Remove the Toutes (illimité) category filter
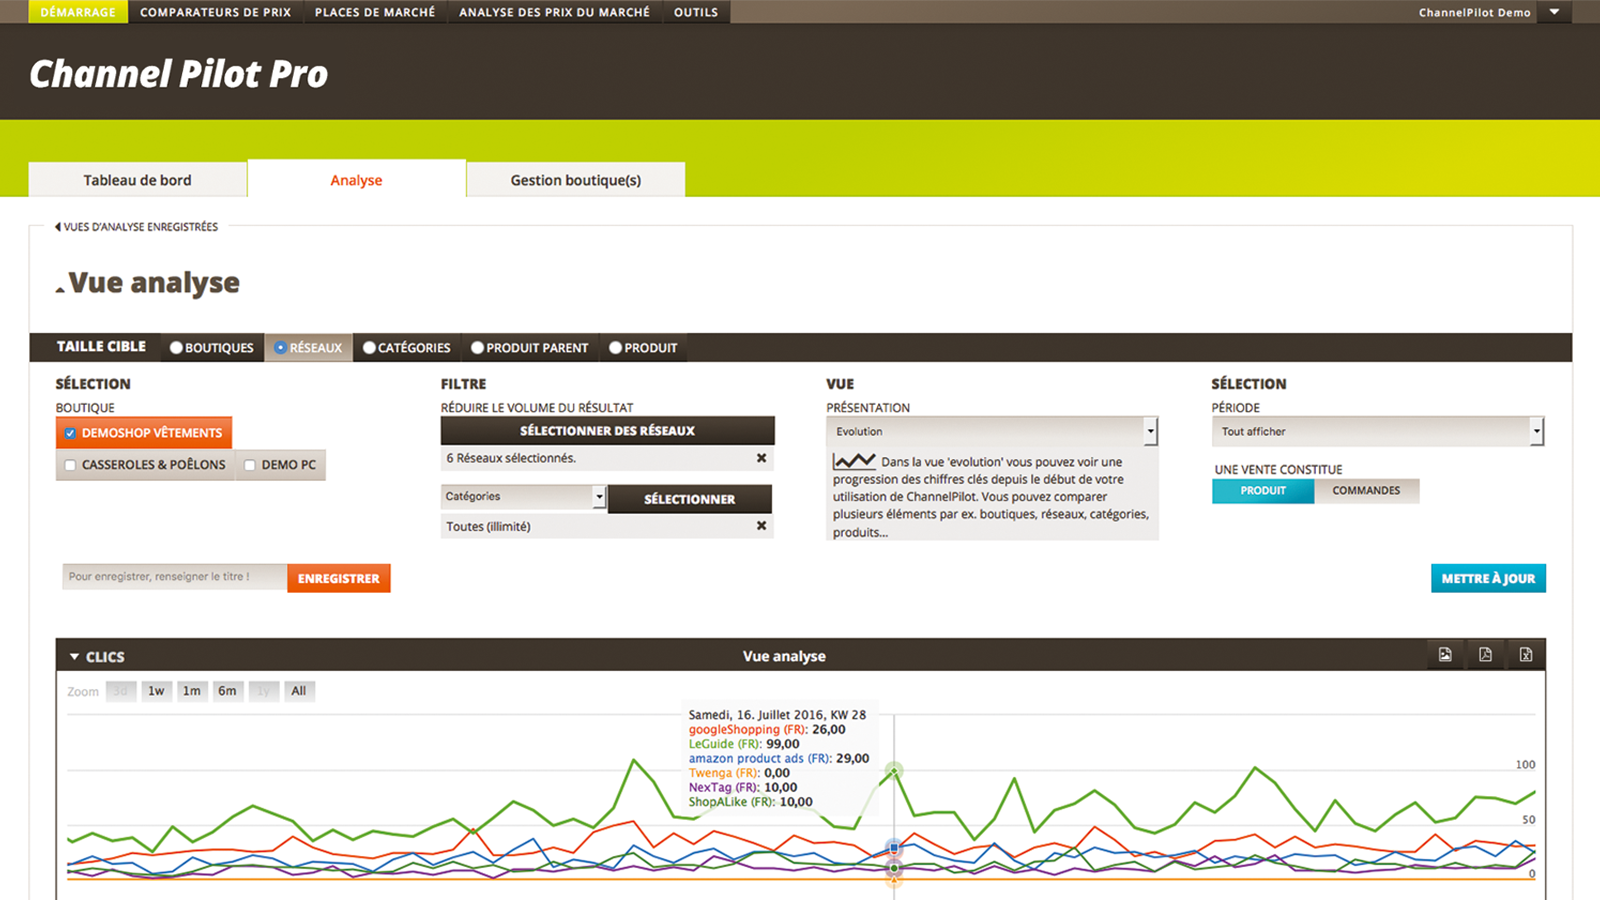 [x=761, y=526]
